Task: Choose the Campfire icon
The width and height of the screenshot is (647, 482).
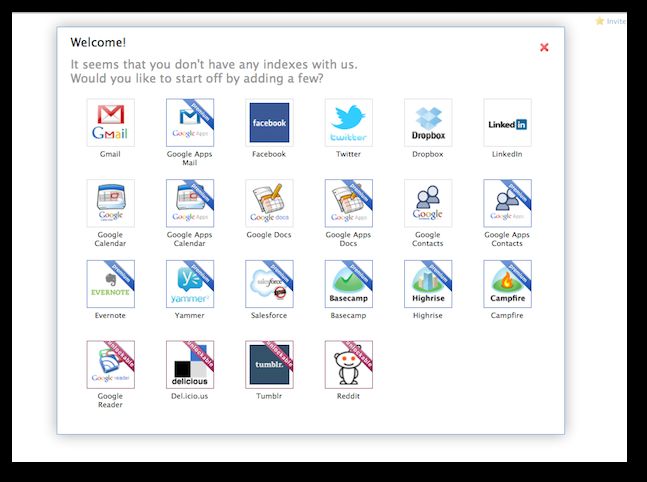Action: point(508,284)
